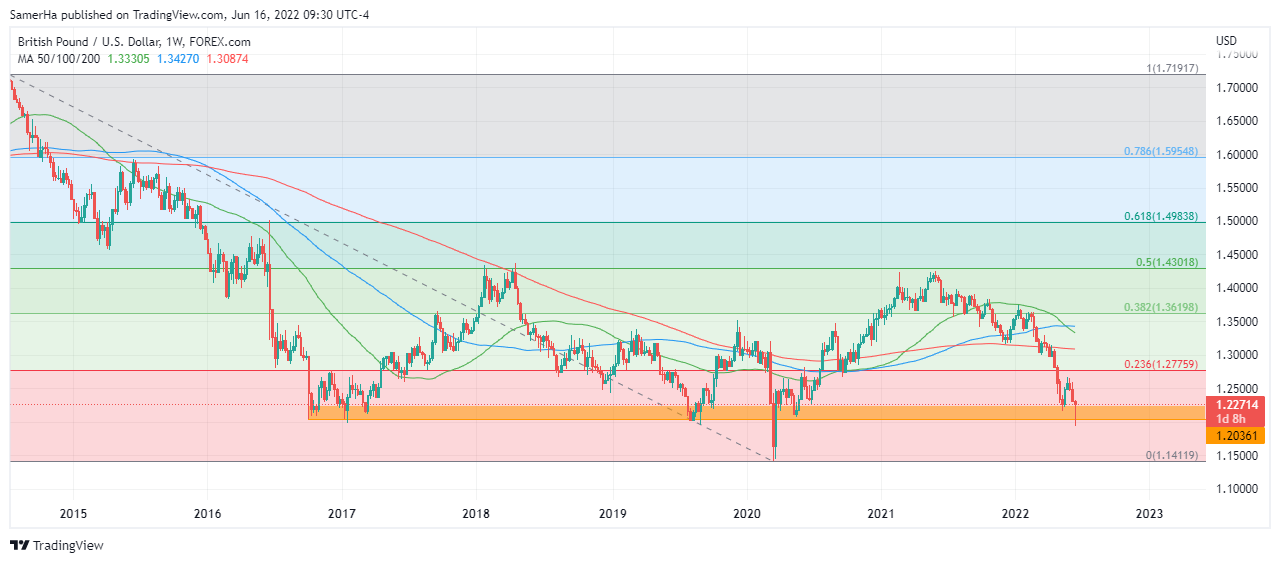1280x563 pixels.
Task: Select the 0.236 (1.27759) Fibonacci level label
Action: click(1157, 366)
